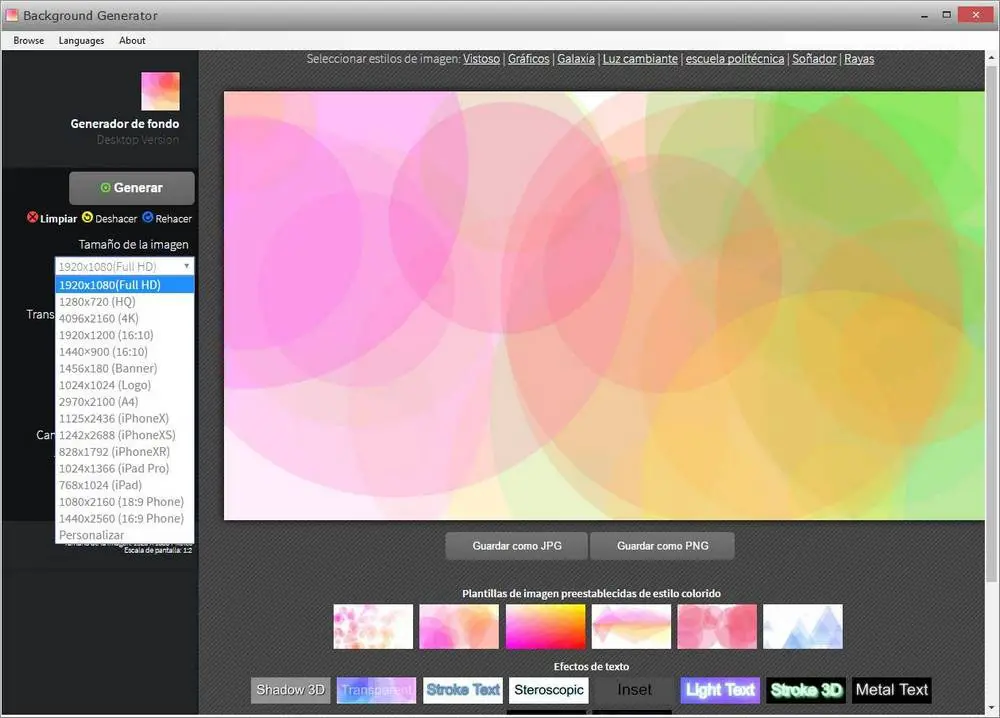Click the vertical scrollbar down arrow
Viewport: 1000px width, 718px height.
coord(992,707)
